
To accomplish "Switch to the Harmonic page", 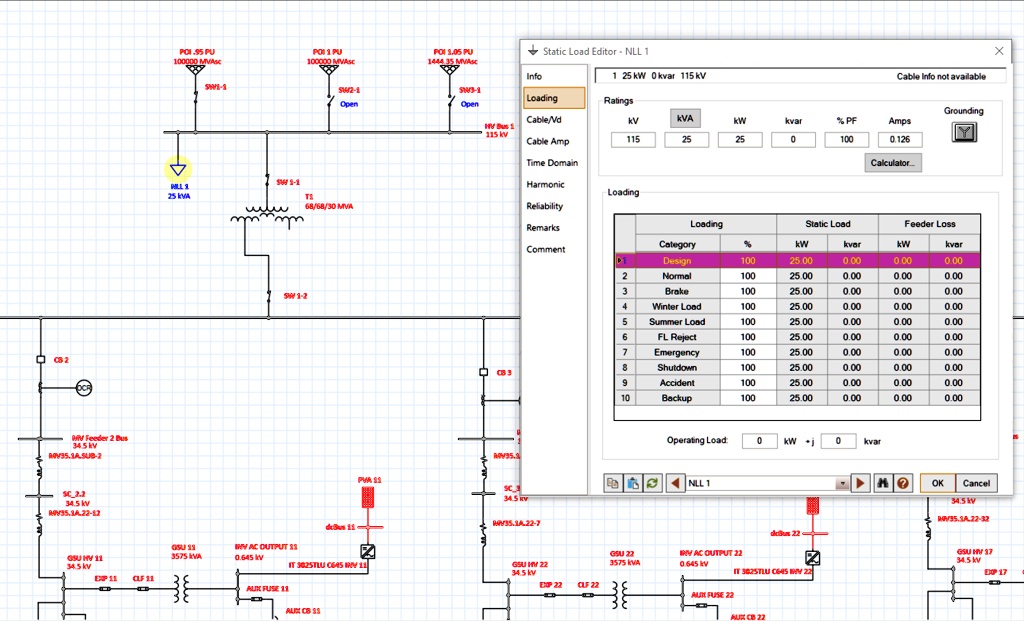I will (x=545, y=184).
